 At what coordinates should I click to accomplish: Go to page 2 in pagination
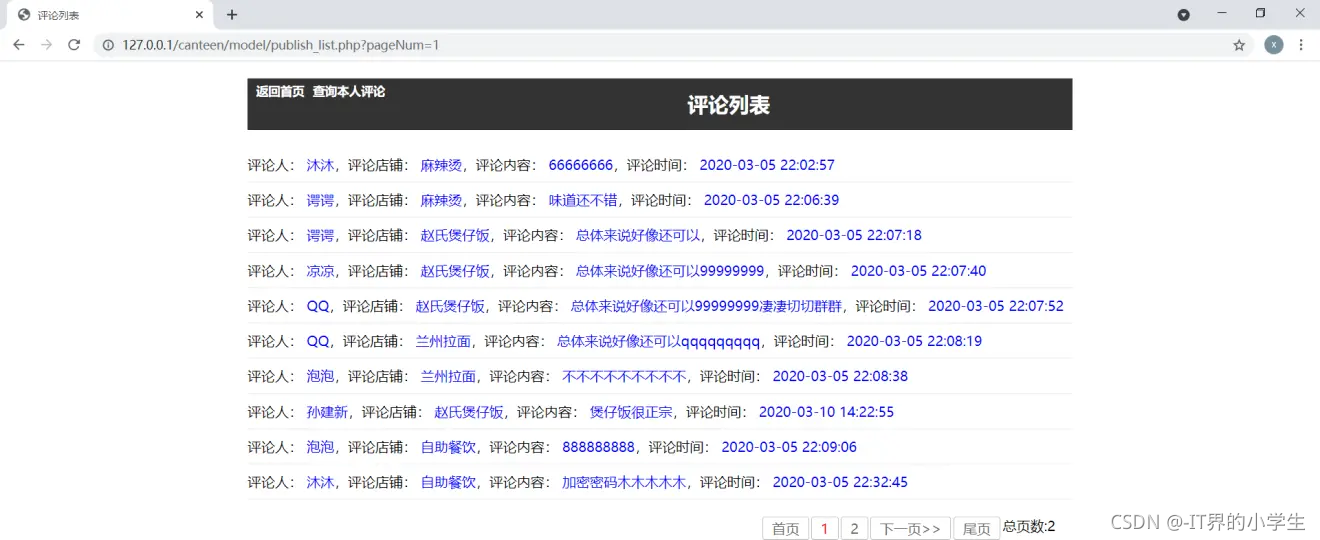853,529
